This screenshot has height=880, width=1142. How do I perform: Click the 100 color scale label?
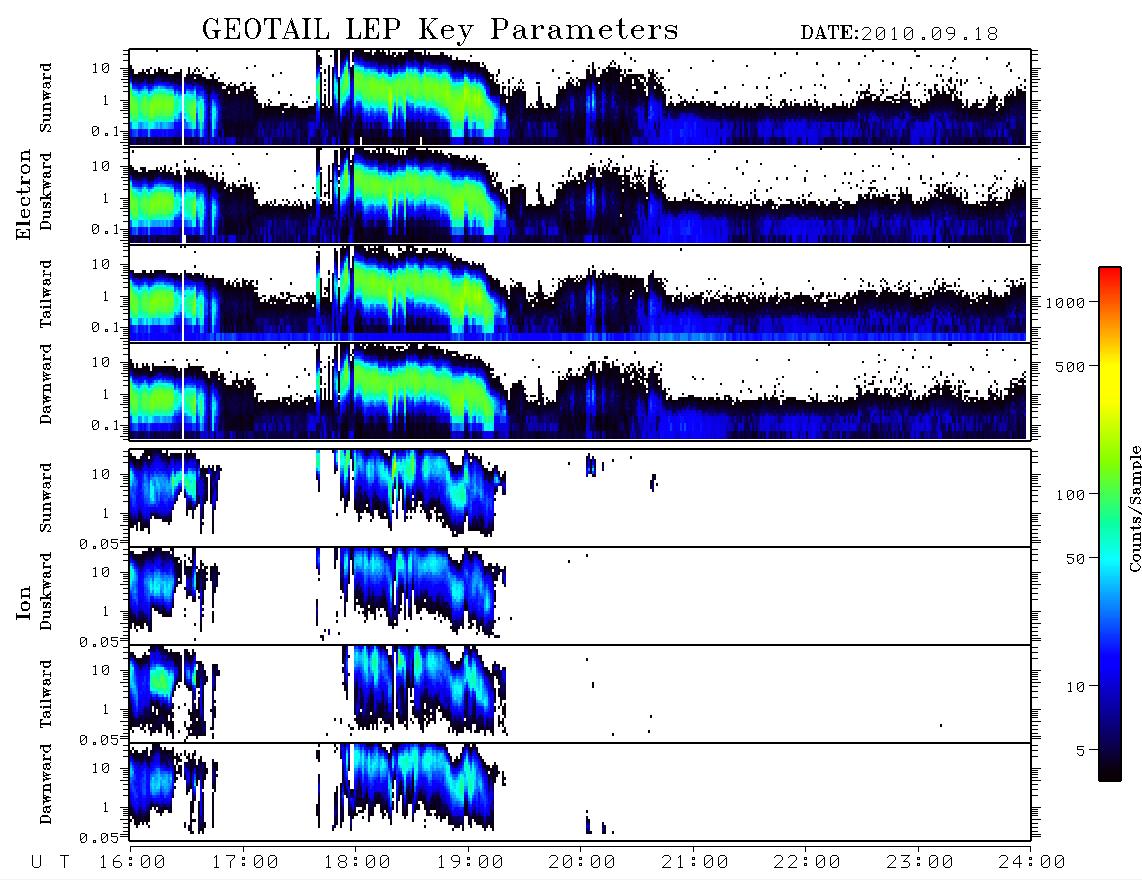[x=1071, y=495]
